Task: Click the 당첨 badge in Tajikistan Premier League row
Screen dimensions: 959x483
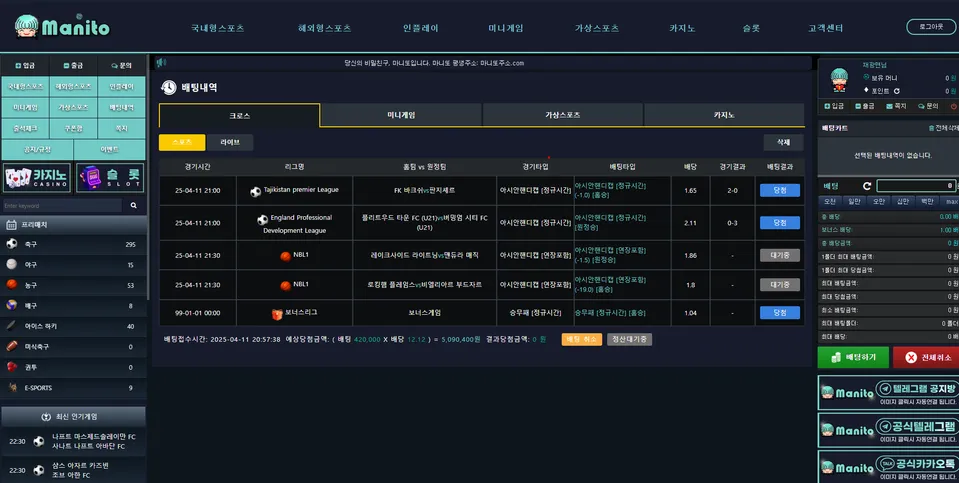Action: tap(780, 190)
